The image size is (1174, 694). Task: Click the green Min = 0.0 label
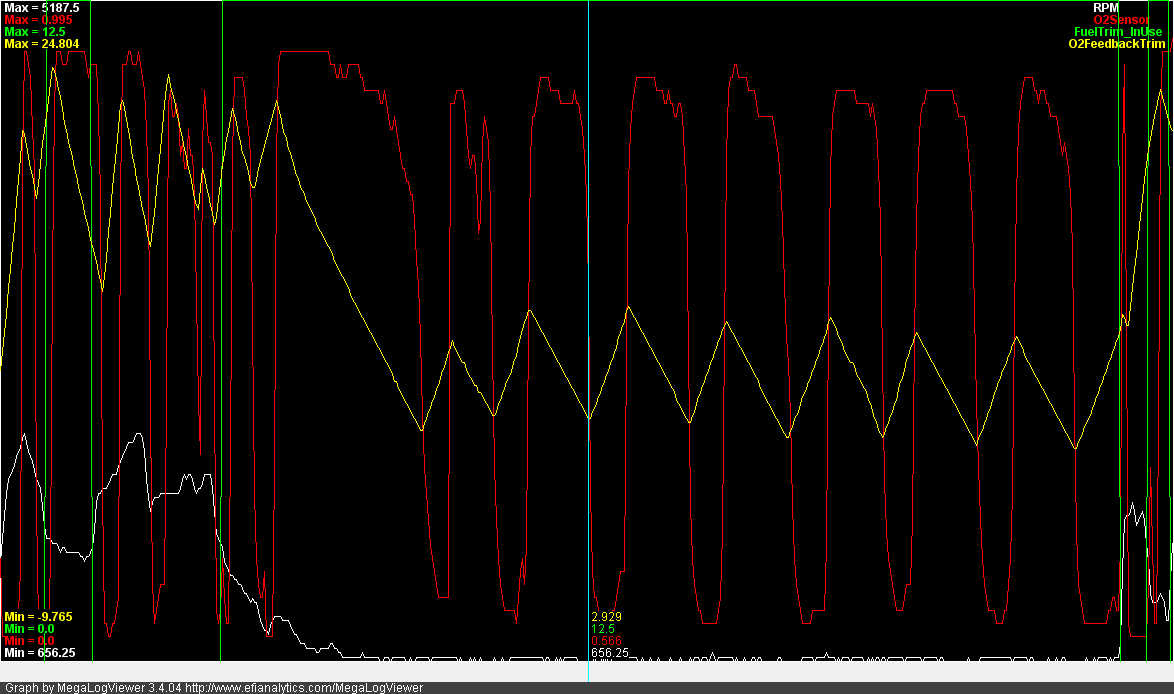coord(29,628)
